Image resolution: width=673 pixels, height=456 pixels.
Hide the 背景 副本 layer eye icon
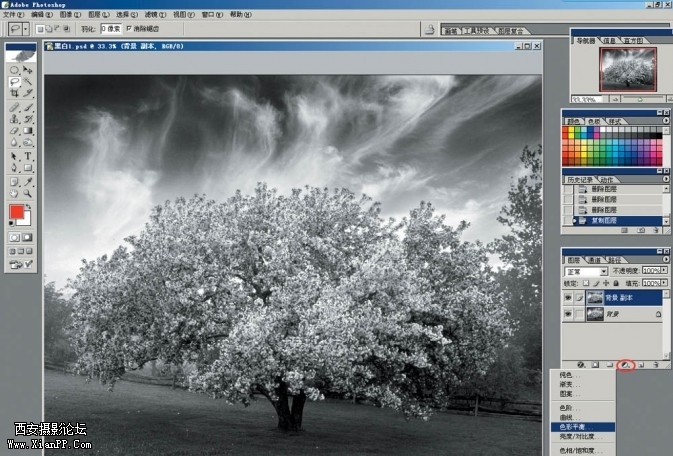pos(568,297)
